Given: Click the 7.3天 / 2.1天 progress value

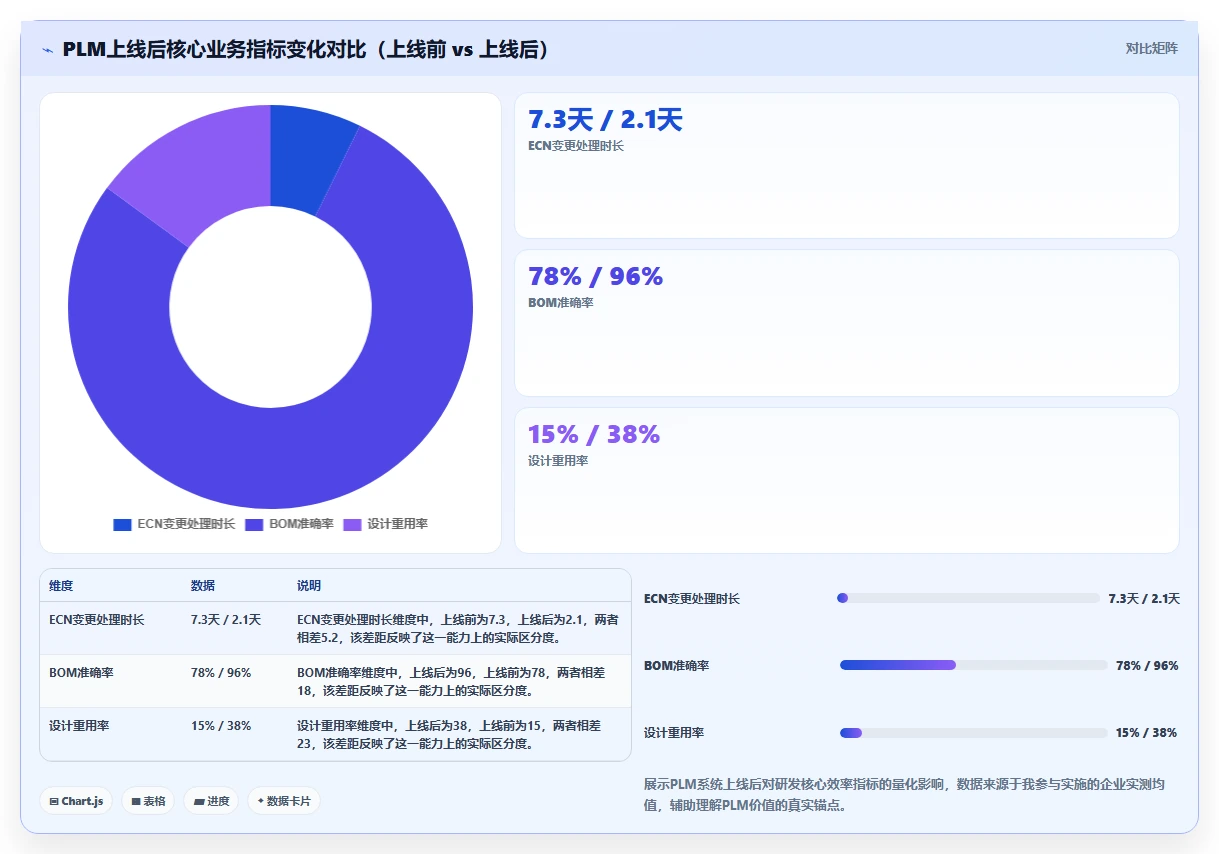Looking at the screenshot, I should pos(1144,599).
